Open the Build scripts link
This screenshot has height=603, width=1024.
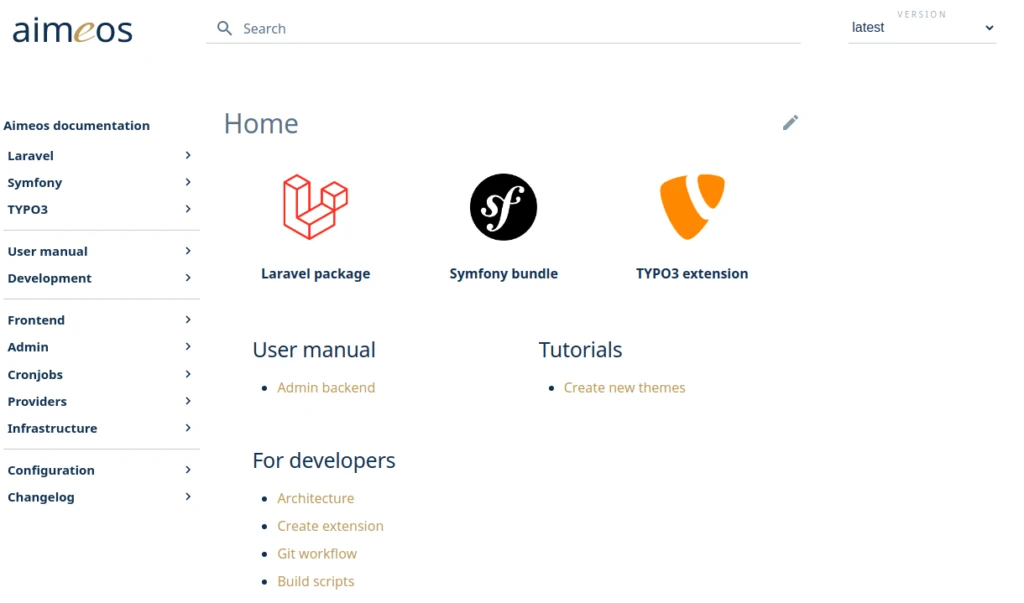point(315,581)
